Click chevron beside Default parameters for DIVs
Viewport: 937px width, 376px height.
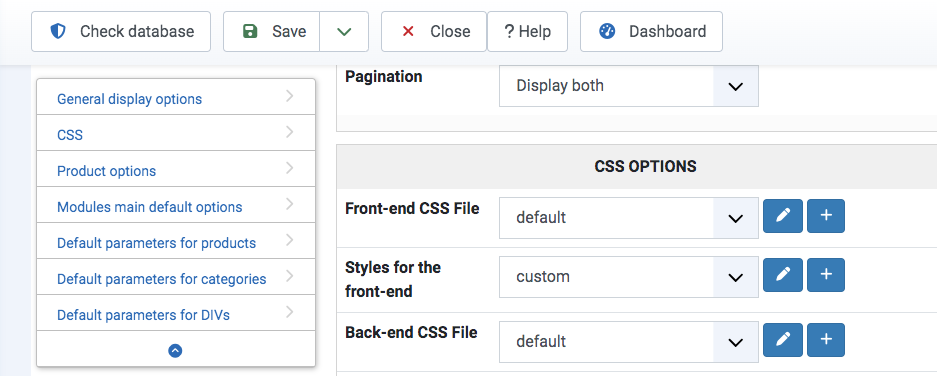tap(290, 311)
